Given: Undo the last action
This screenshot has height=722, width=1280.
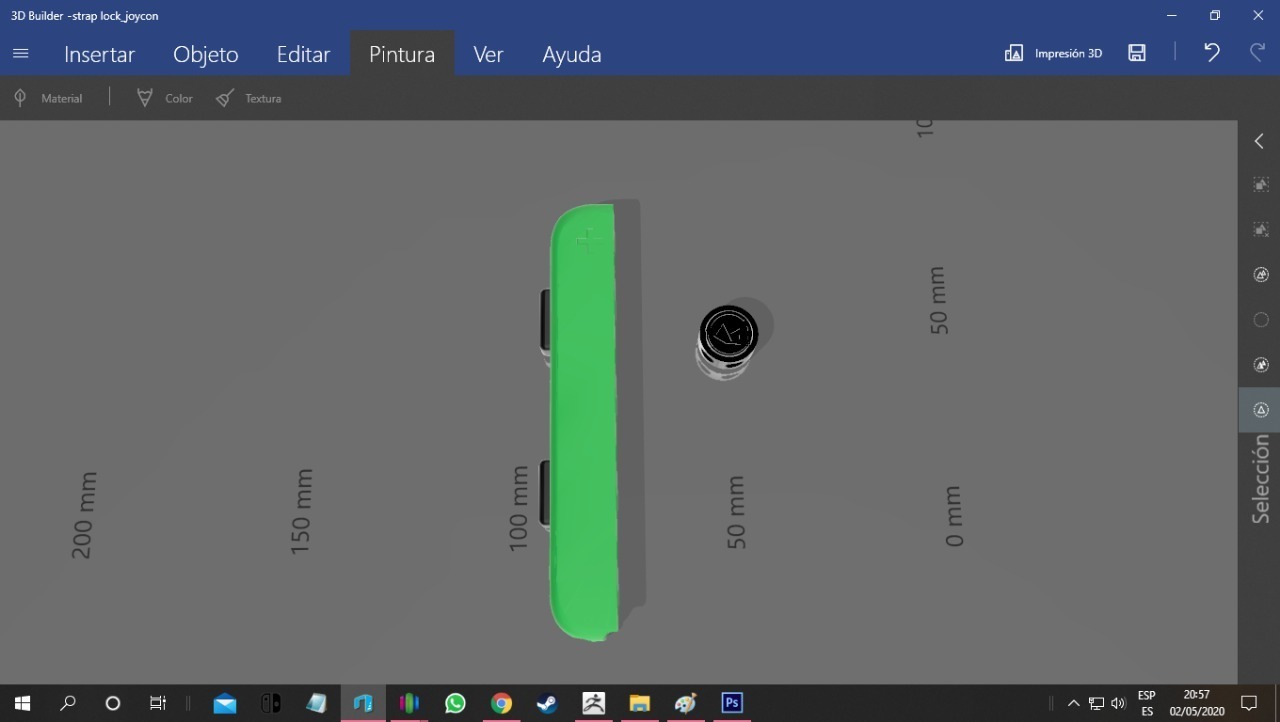Looking at the screenshot, I should pyautogui.click(x=1212, y=53).
